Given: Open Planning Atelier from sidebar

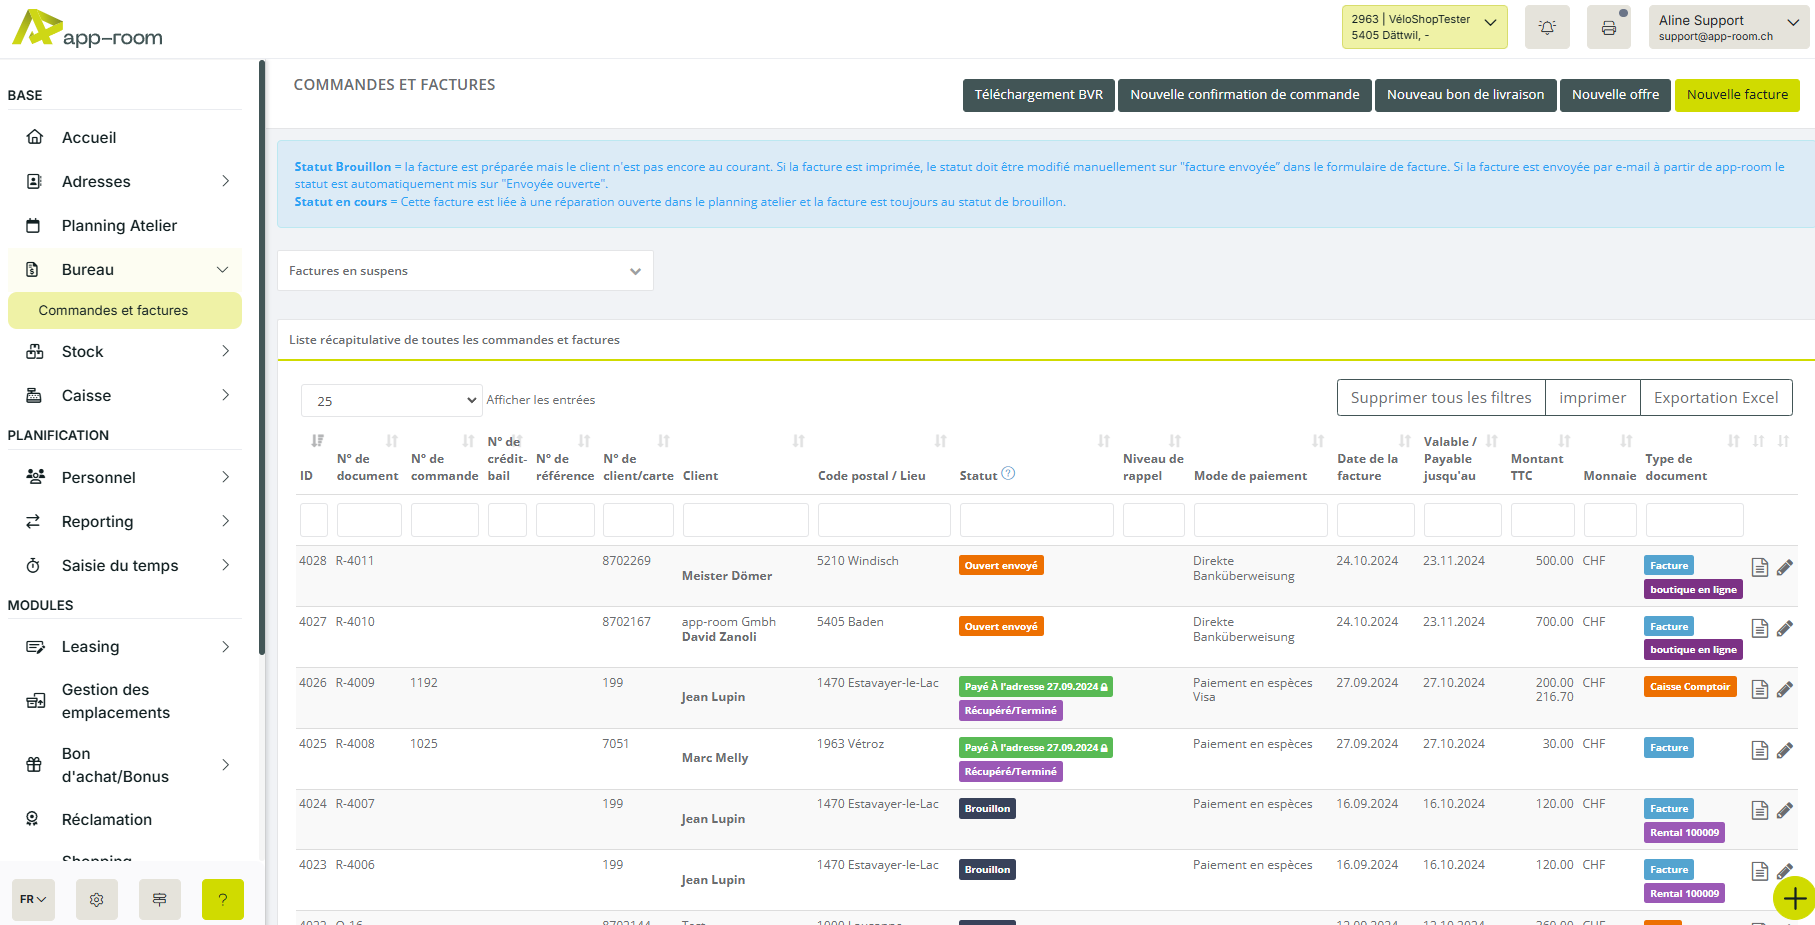Looking at the screenshot, I should 119,226.
